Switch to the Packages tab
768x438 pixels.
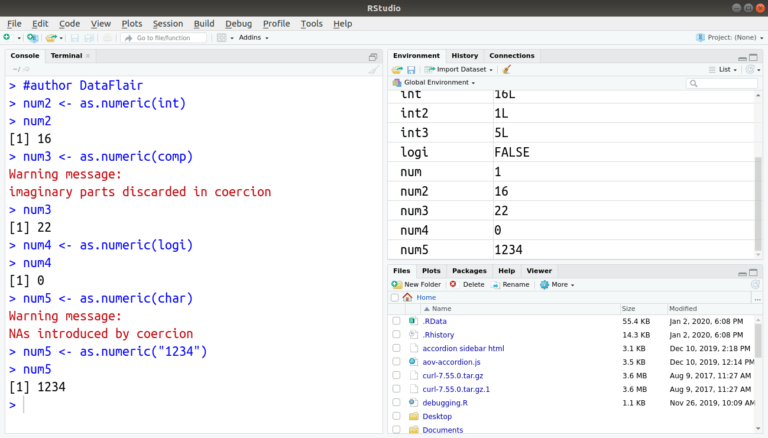[468, 270]
